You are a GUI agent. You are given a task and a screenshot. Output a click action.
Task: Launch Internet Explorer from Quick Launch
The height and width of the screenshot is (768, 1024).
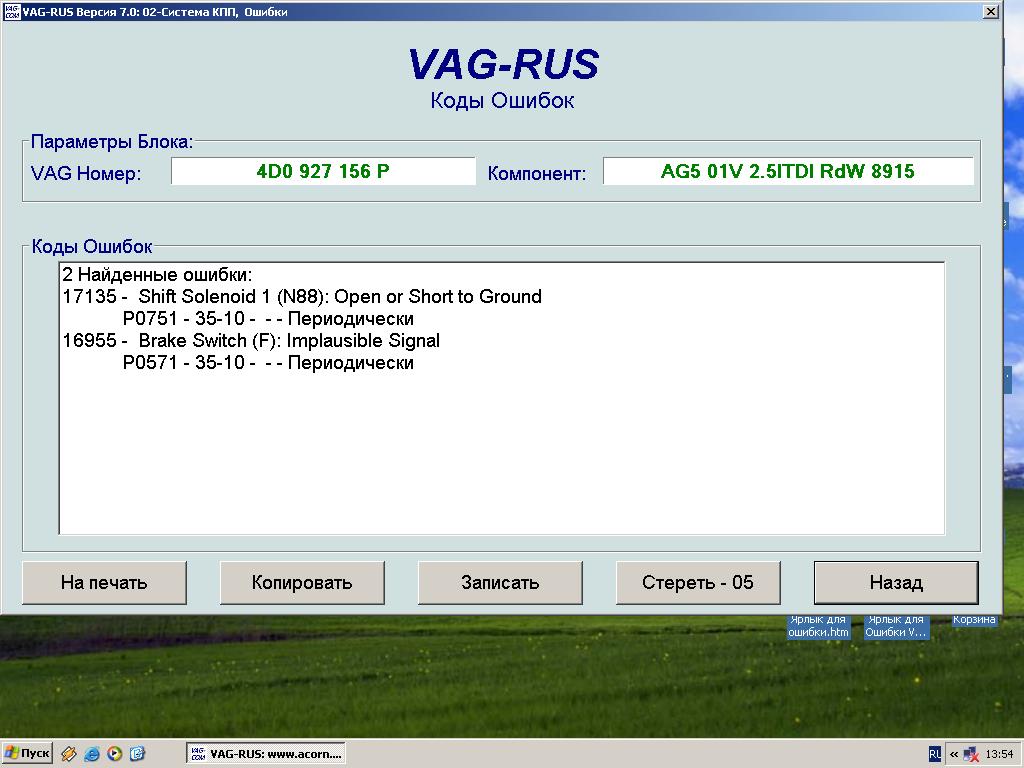[x=92, y=753]
